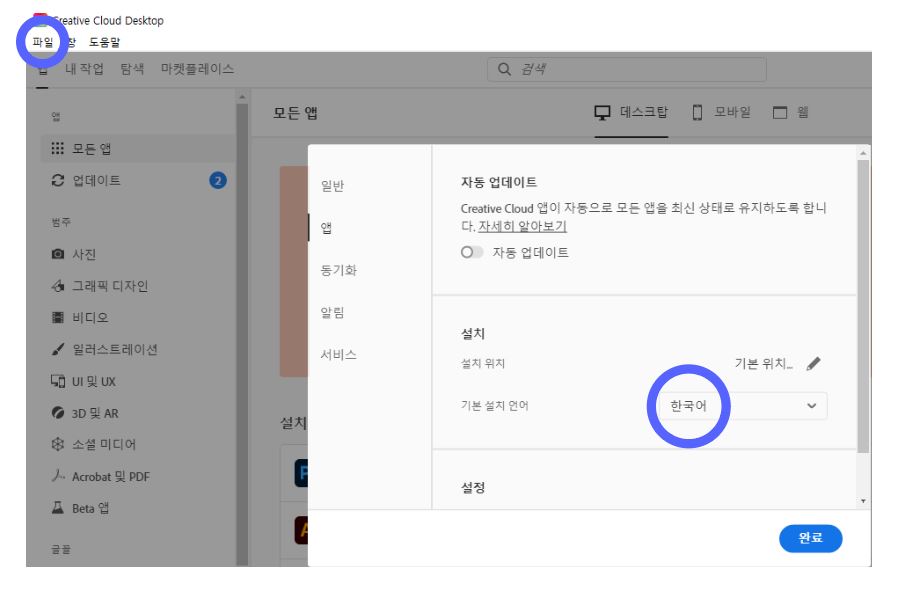This screenshot has width=901, height=601.
Task: Click the 자동 업데이트 heading text
Action: [x=499, y=182]
